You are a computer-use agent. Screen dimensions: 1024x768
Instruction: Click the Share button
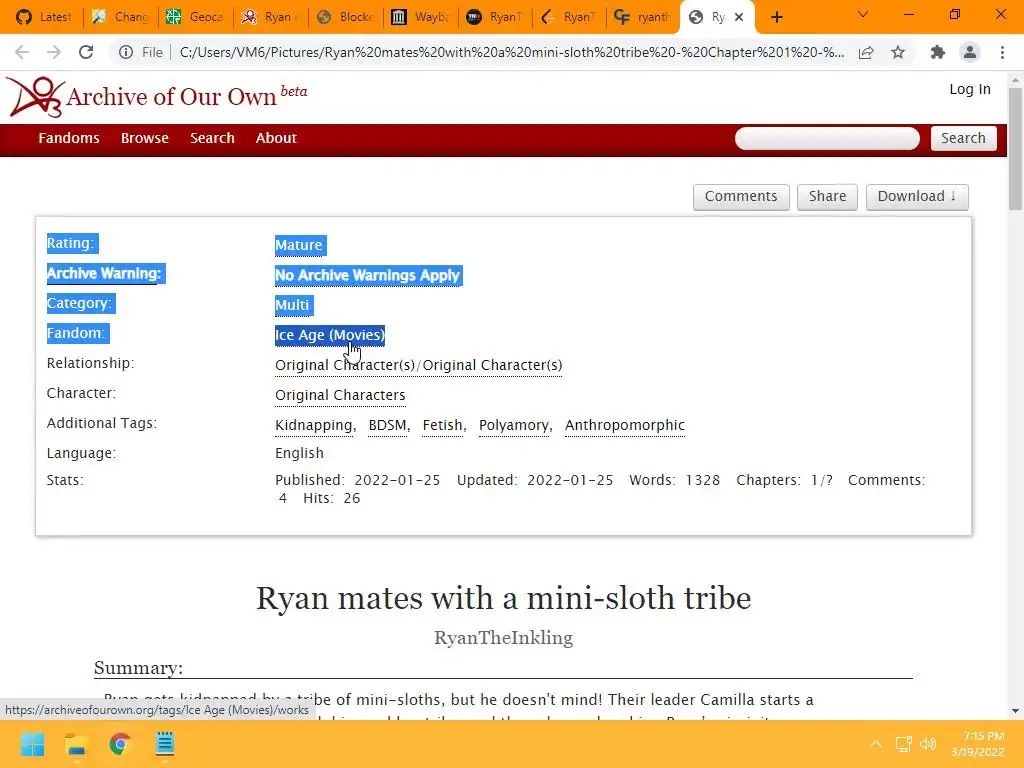tap(827, 197)
